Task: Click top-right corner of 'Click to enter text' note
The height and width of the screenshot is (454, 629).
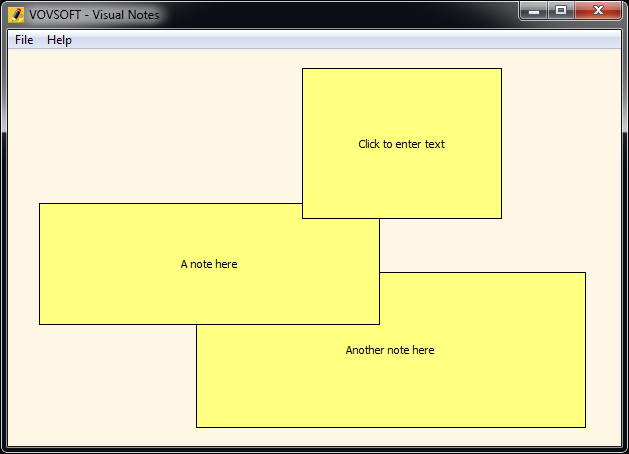Action: click(500, 70)
